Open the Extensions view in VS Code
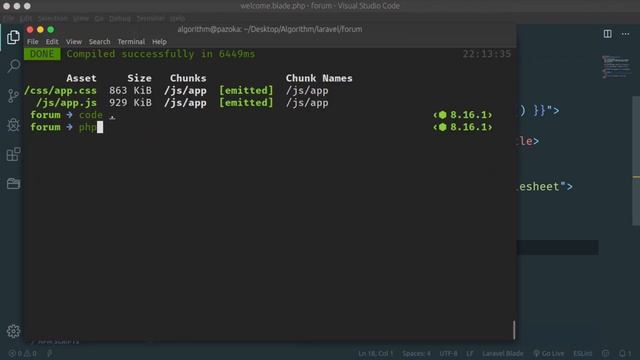The image size is (640, 360). click(x=13, y=154)
